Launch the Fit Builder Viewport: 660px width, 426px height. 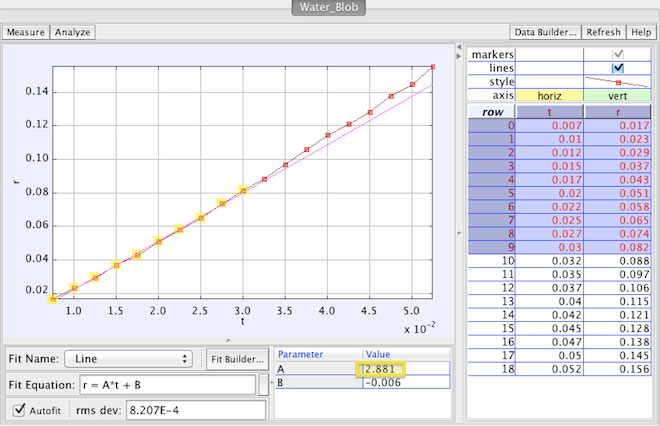(236, 358)
